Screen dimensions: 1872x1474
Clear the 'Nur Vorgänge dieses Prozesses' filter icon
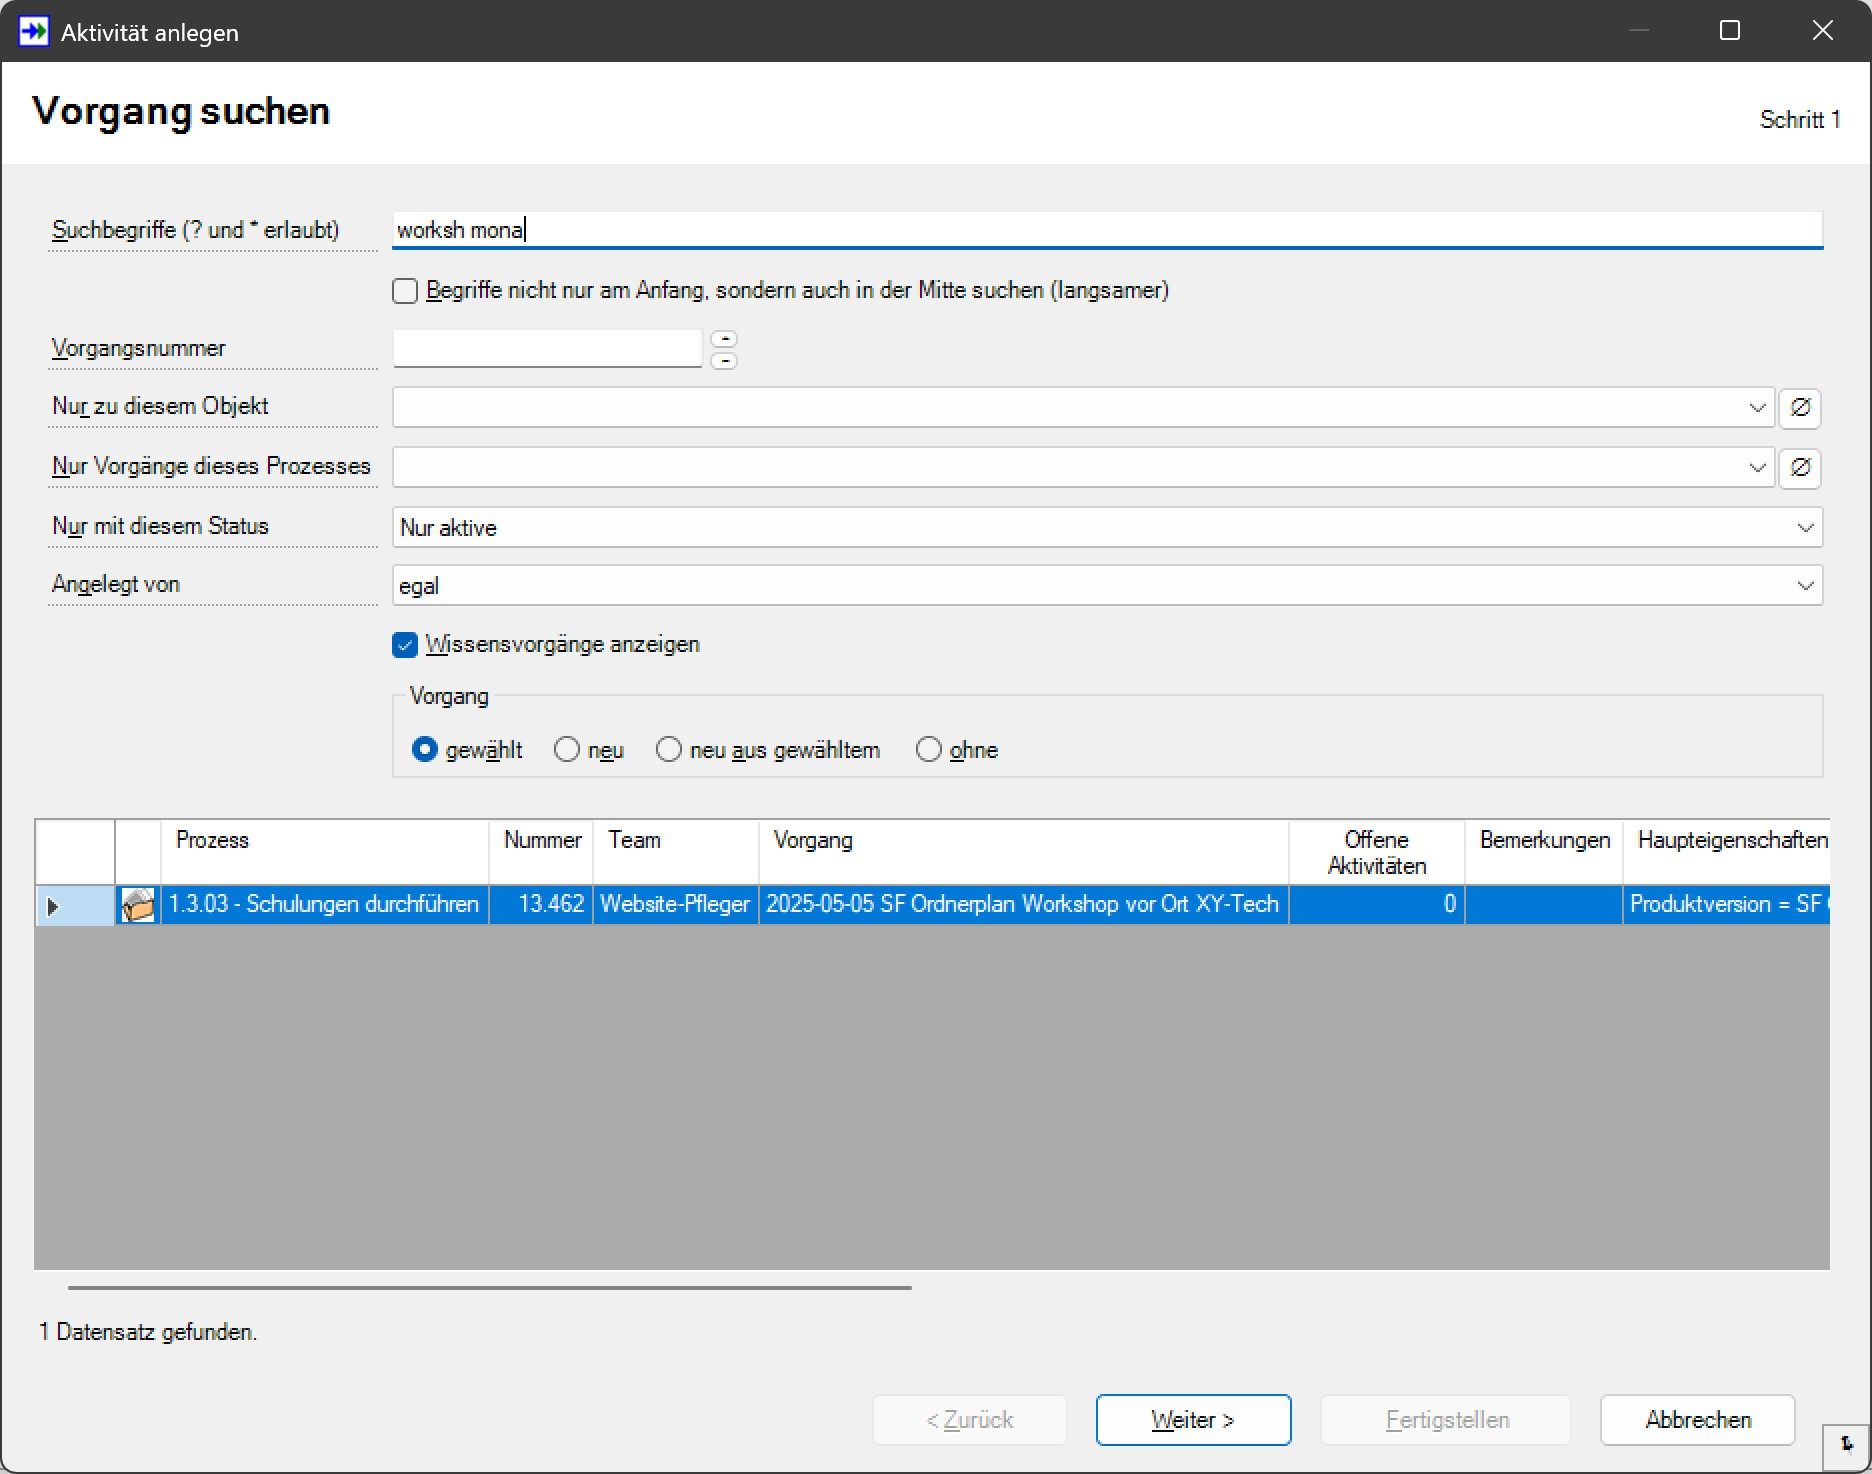coord(1800,467)
